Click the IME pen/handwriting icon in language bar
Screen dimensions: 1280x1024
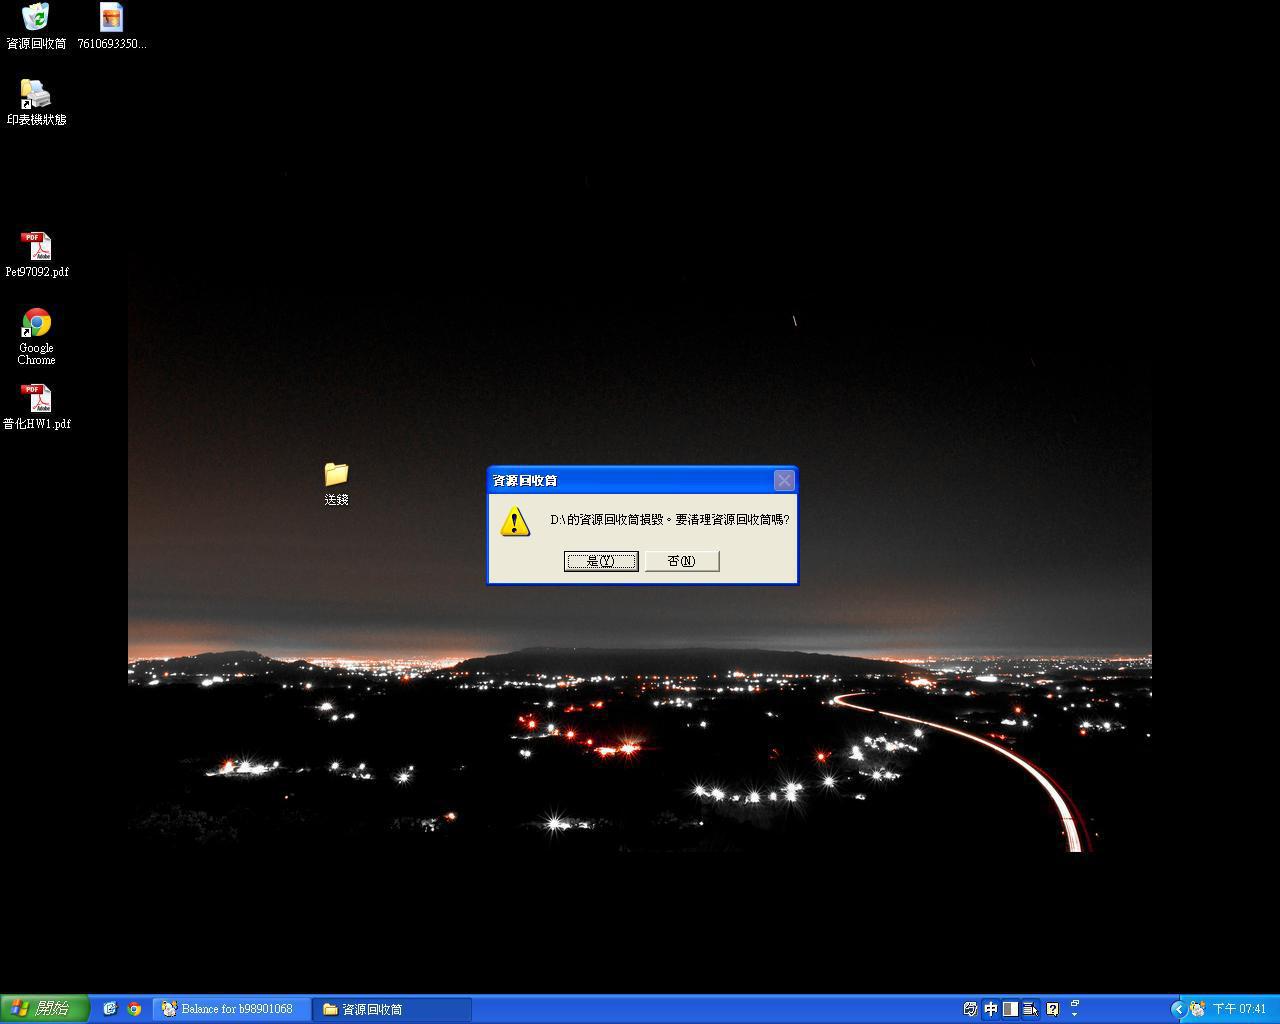click(x=970, y=1009)
